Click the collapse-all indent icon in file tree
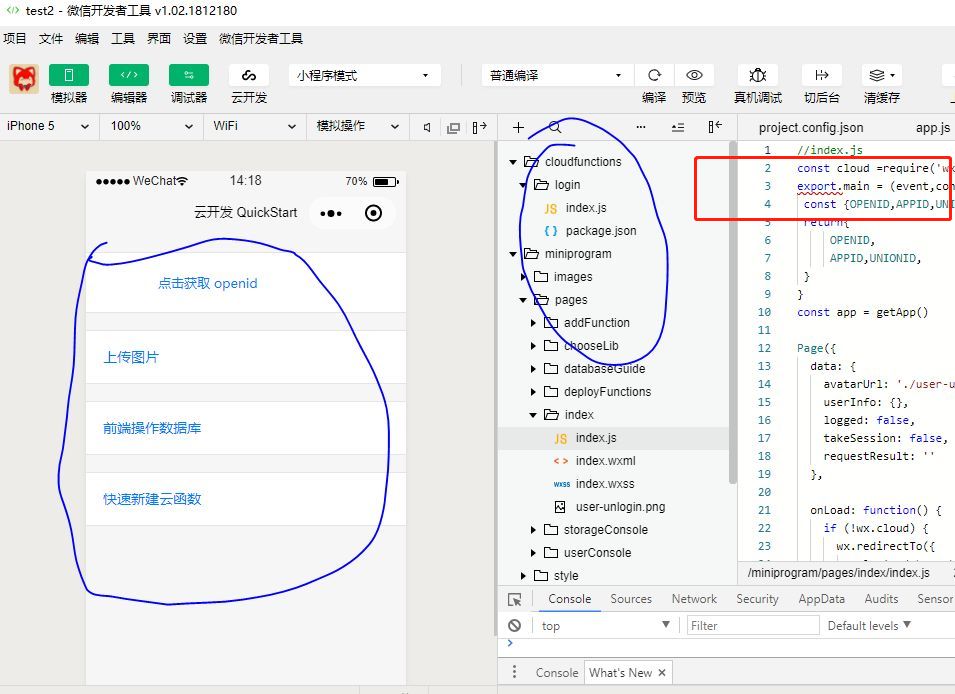The width and height of the screenshot is (955, 694). [x=678, y=127]
